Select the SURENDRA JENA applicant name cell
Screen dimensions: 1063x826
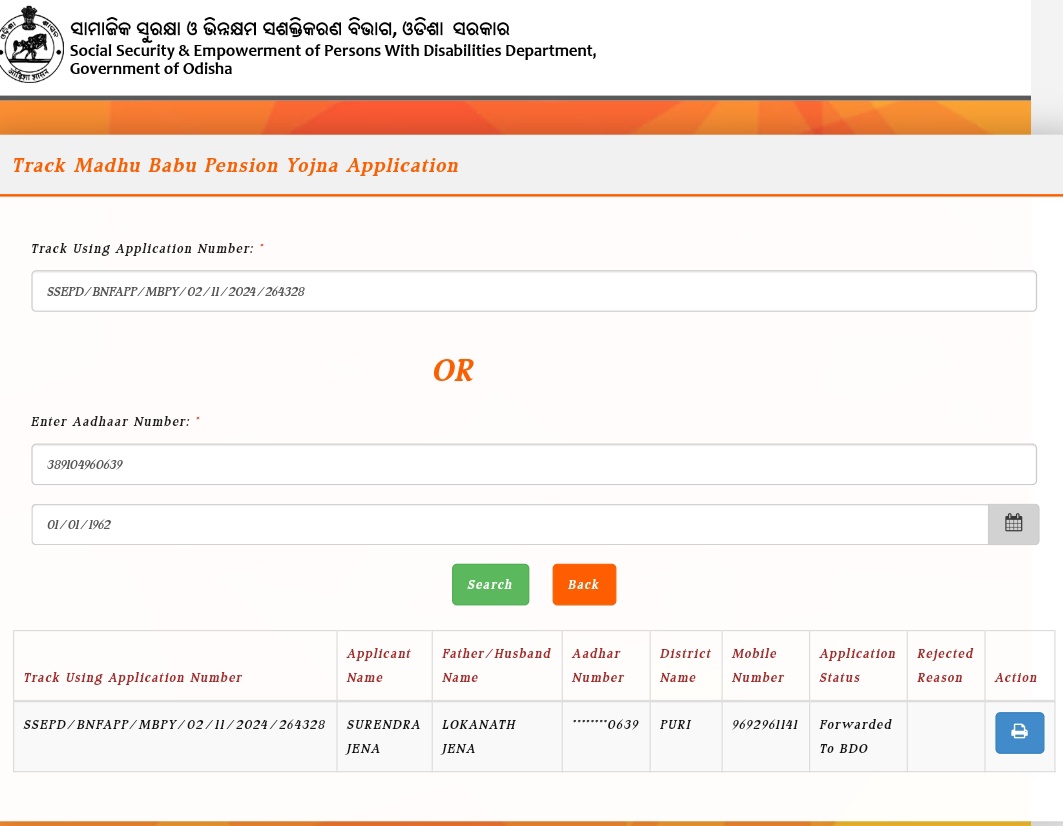click(x=383, y=736)
